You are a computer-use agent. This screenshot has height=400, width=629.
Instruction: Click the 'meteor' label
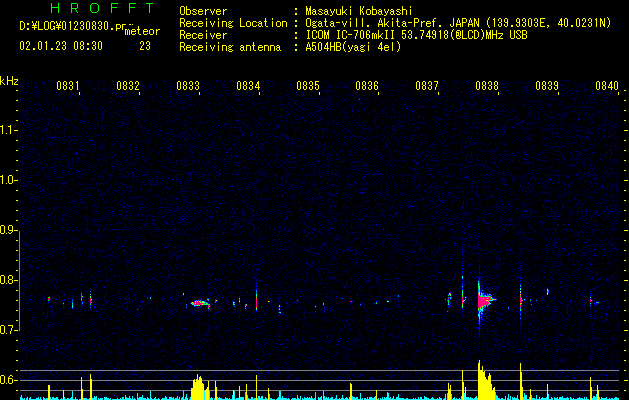(142, 31)
